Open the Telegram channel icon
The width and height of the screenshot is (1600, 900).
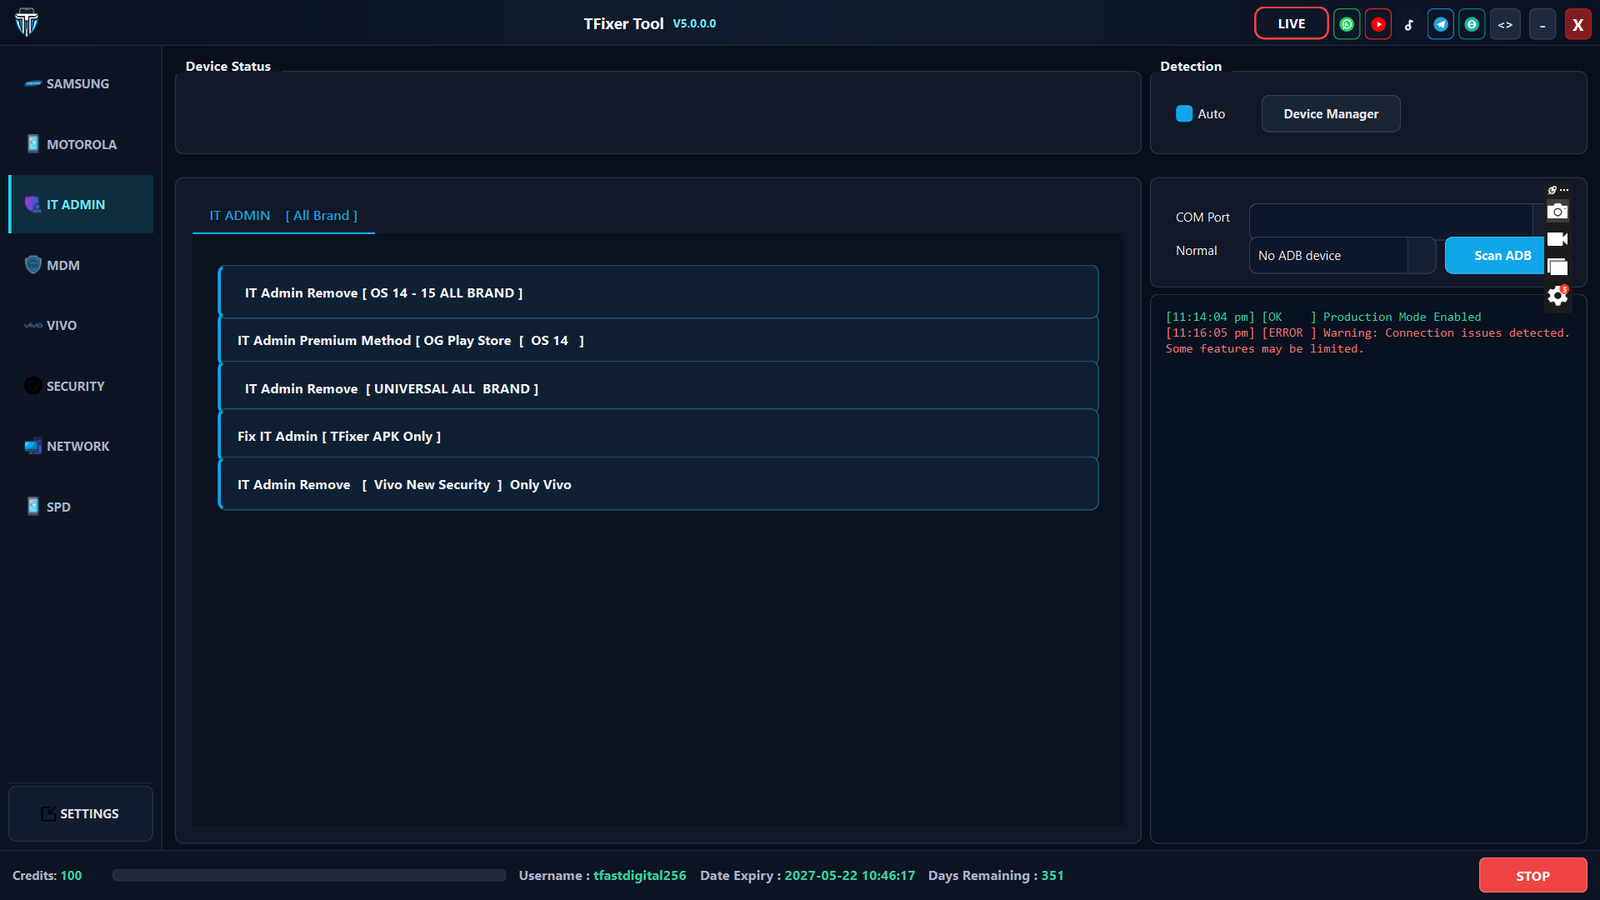coord(1441,24)
